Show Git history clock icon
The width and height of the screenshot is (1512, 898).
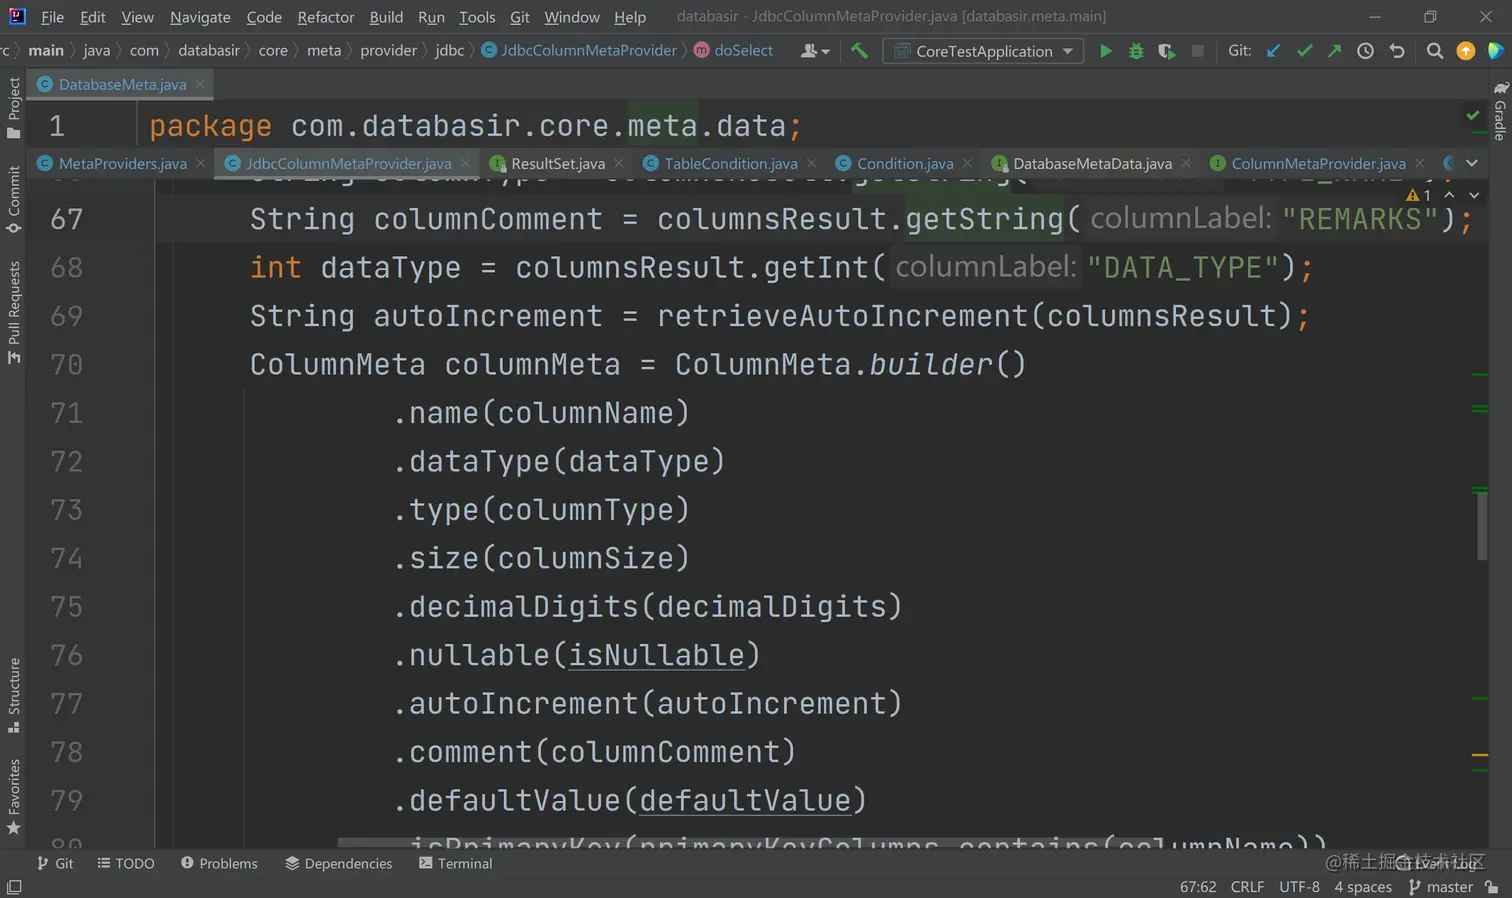pyautogui.click(x=1365, y=51)
